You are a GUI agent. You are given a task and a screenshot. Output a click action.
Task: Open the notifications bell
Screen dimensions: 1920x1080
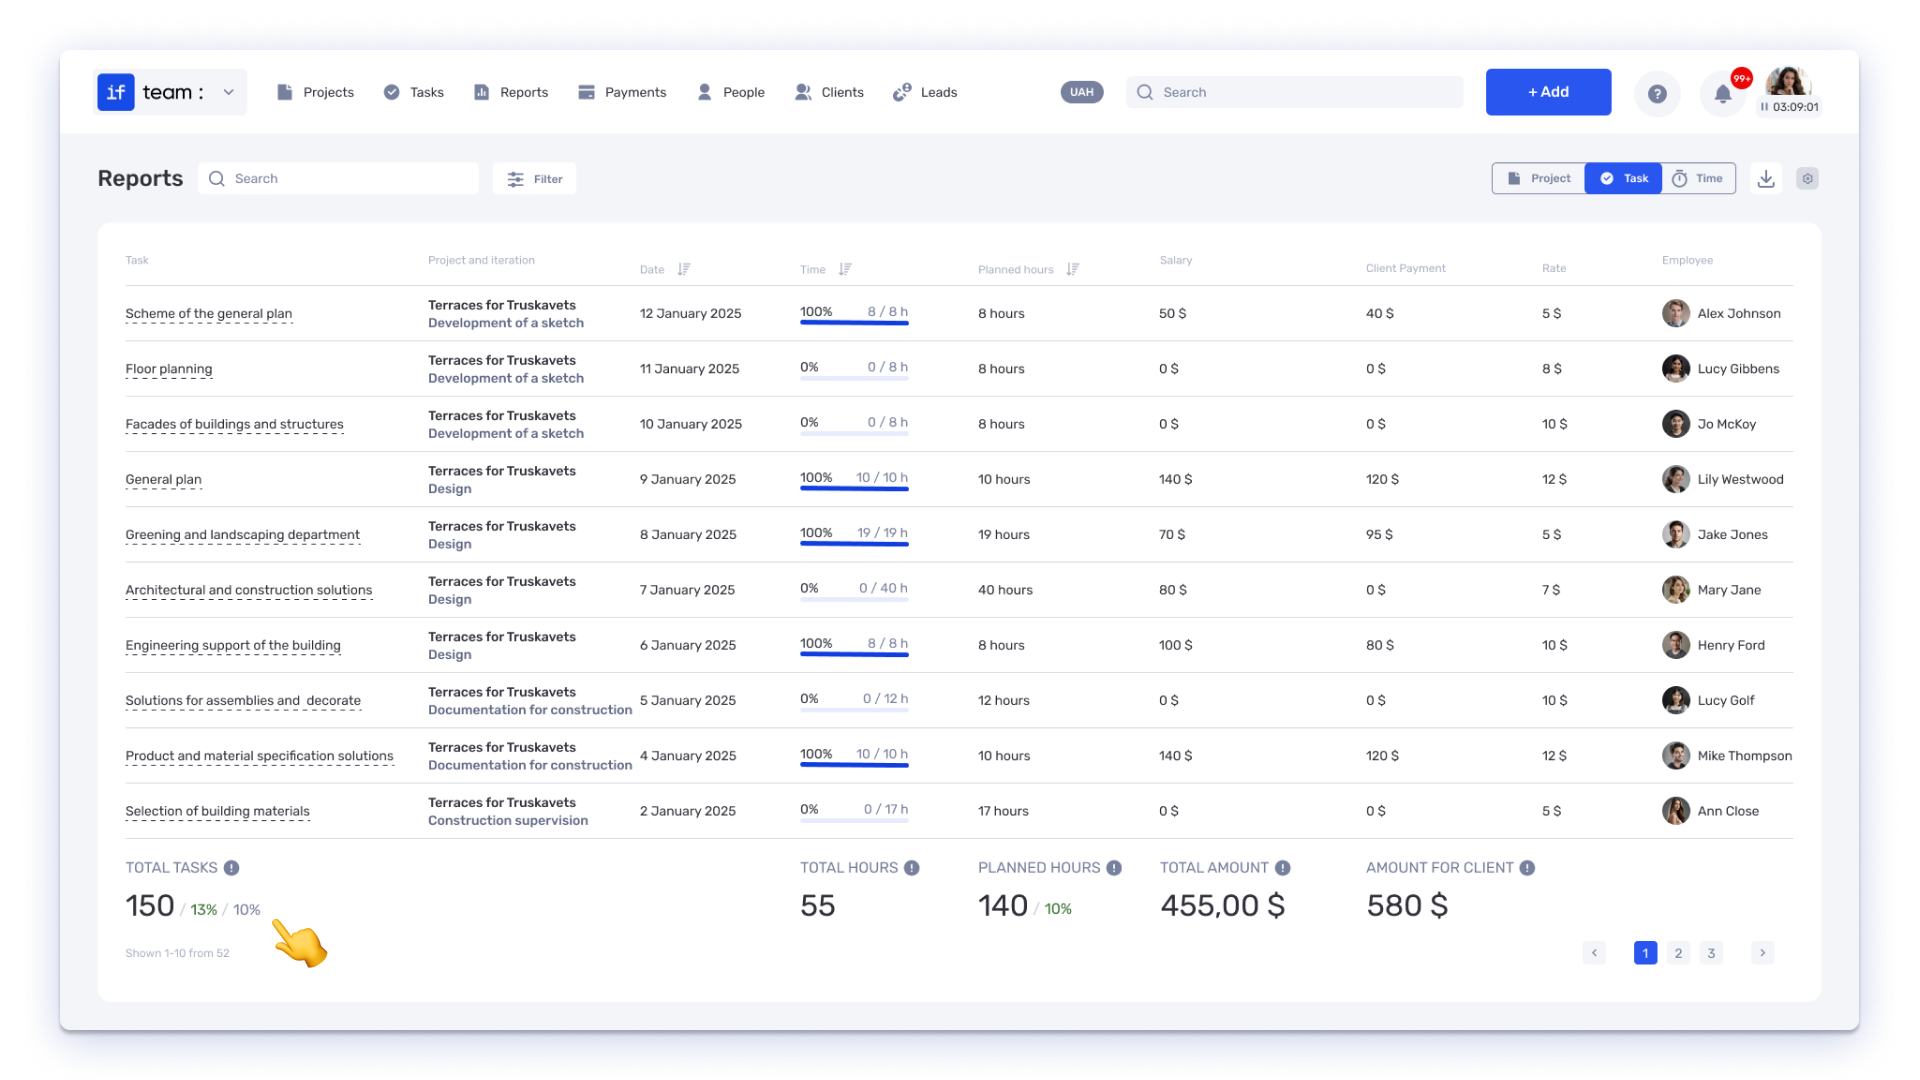1722,94
